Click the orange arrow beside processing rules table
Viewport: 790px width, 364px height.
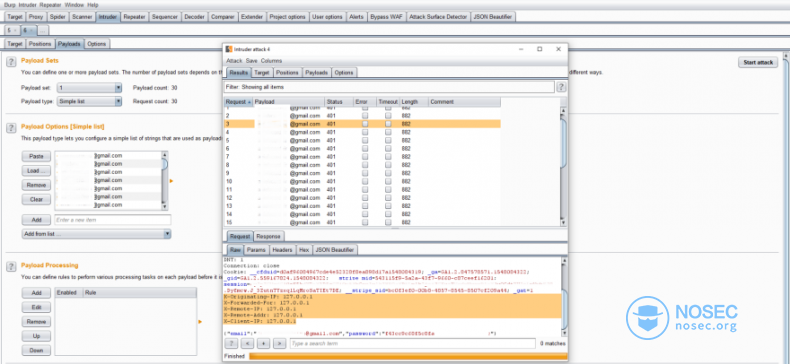coord(200,322)
